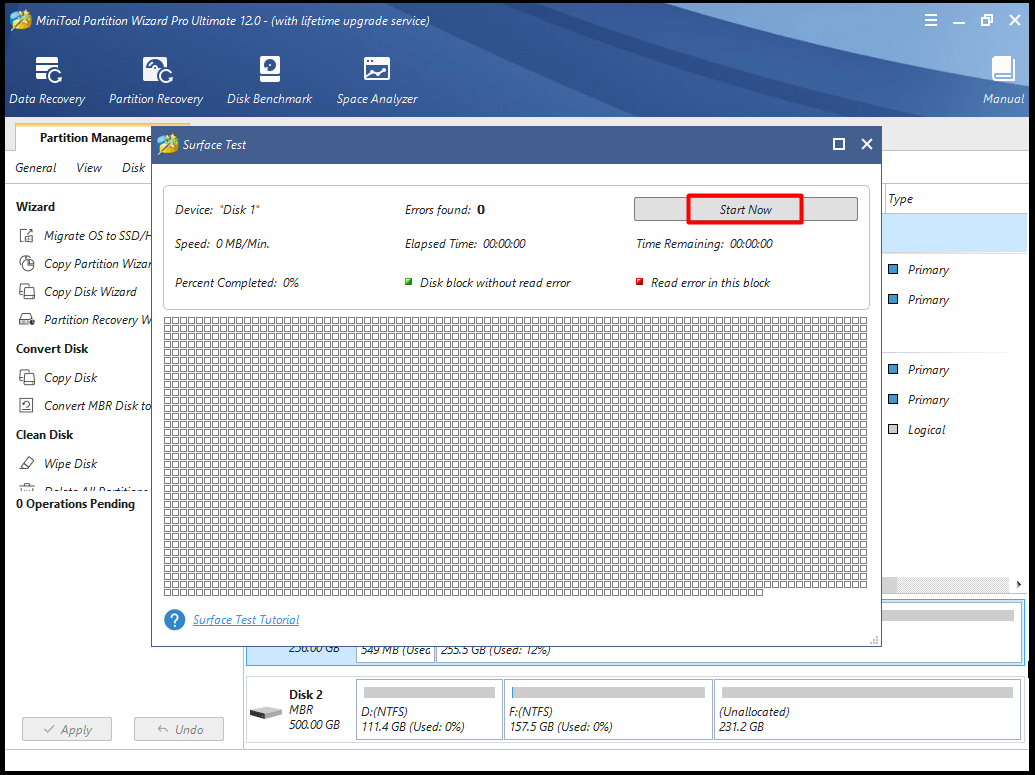This screenshot has height=775, width=1035.
Task: Launch Partition Recovery from the toolbar
Action: point(156,81)
